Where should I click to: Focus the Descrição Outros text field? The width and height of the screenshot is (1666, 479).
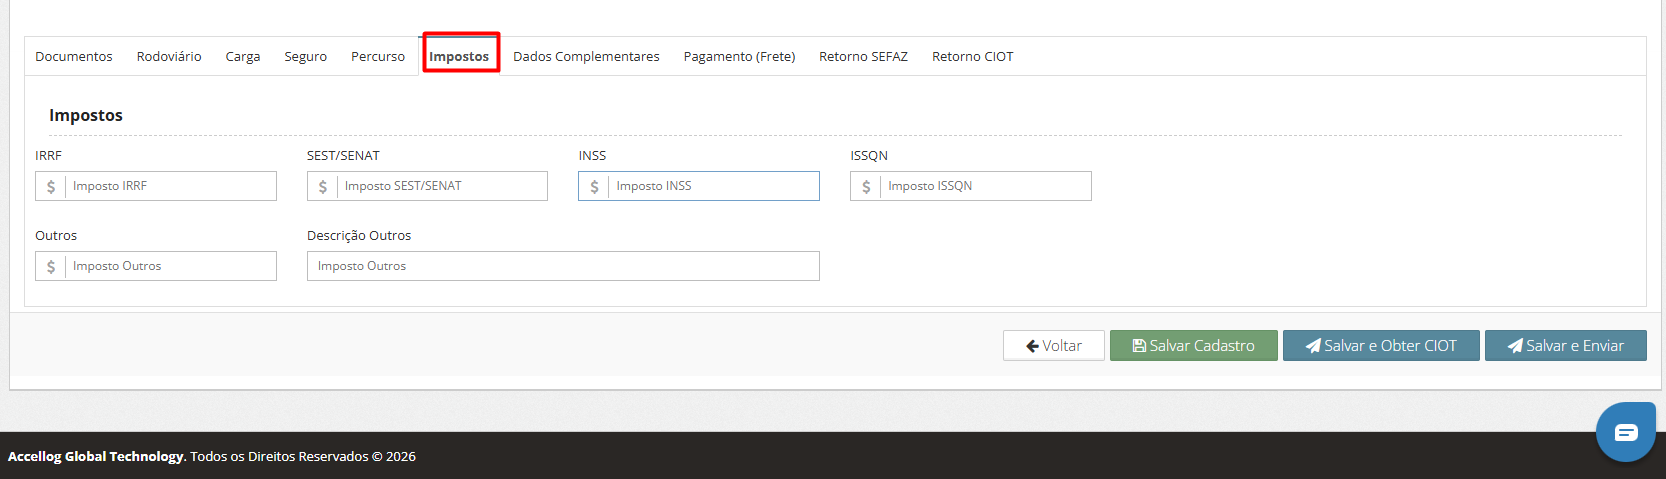click(x=563, y=266)
